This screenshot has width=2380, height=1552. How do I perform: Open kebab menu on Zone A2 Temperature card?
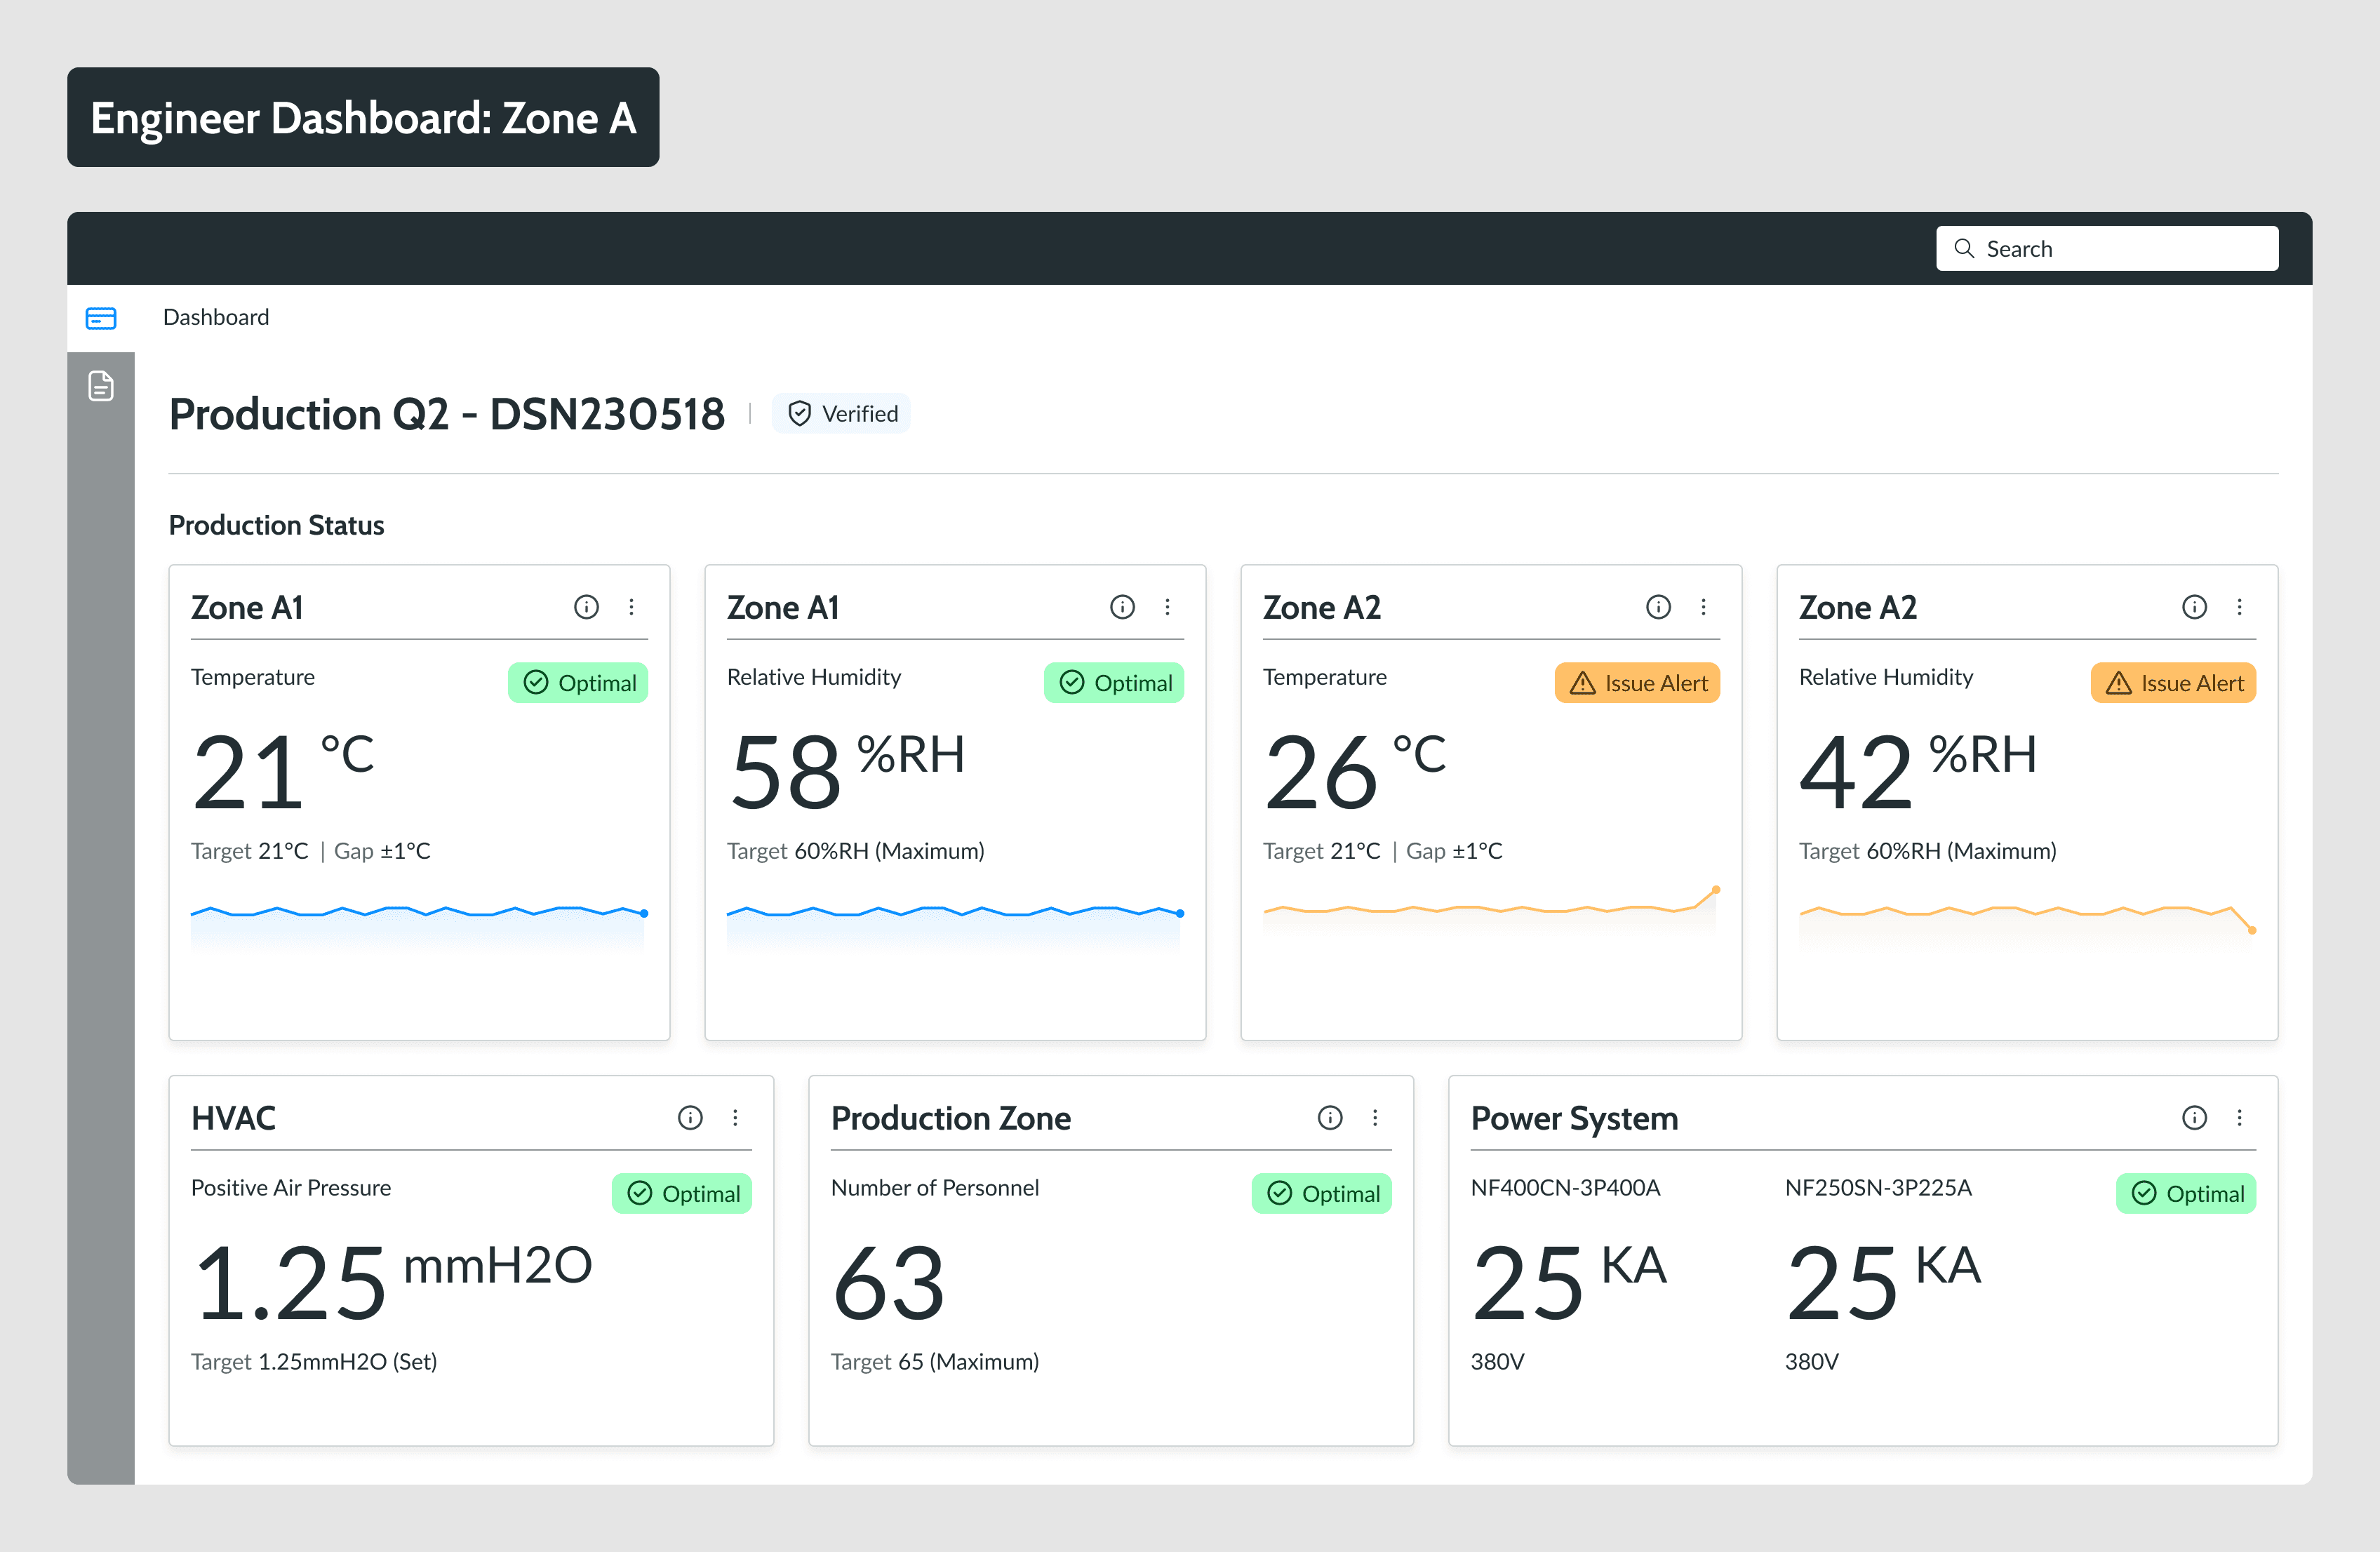click(1703, 607)
